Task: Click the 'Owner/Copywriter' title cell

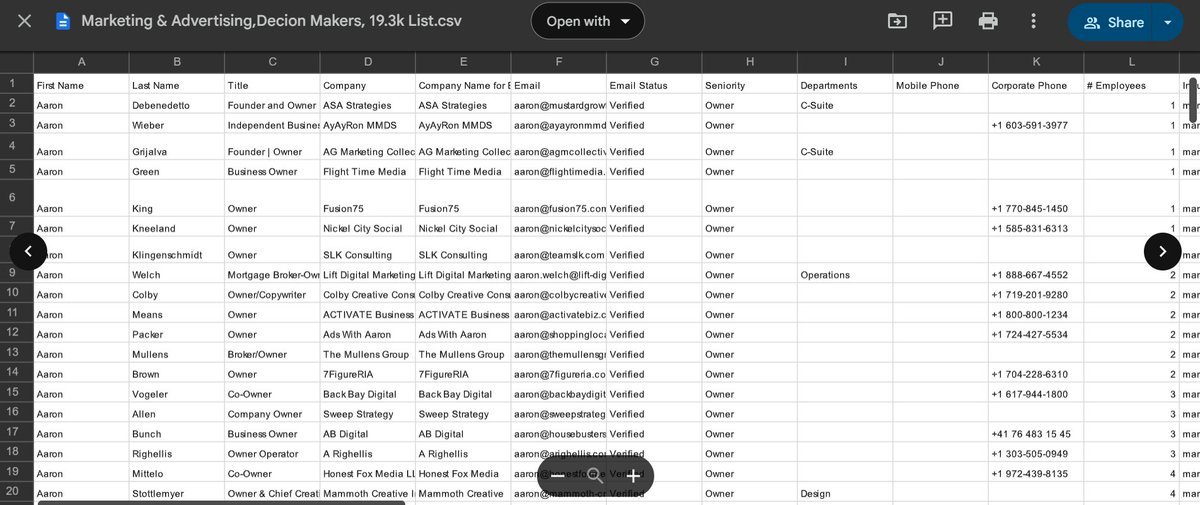Action: click(272, 294)
